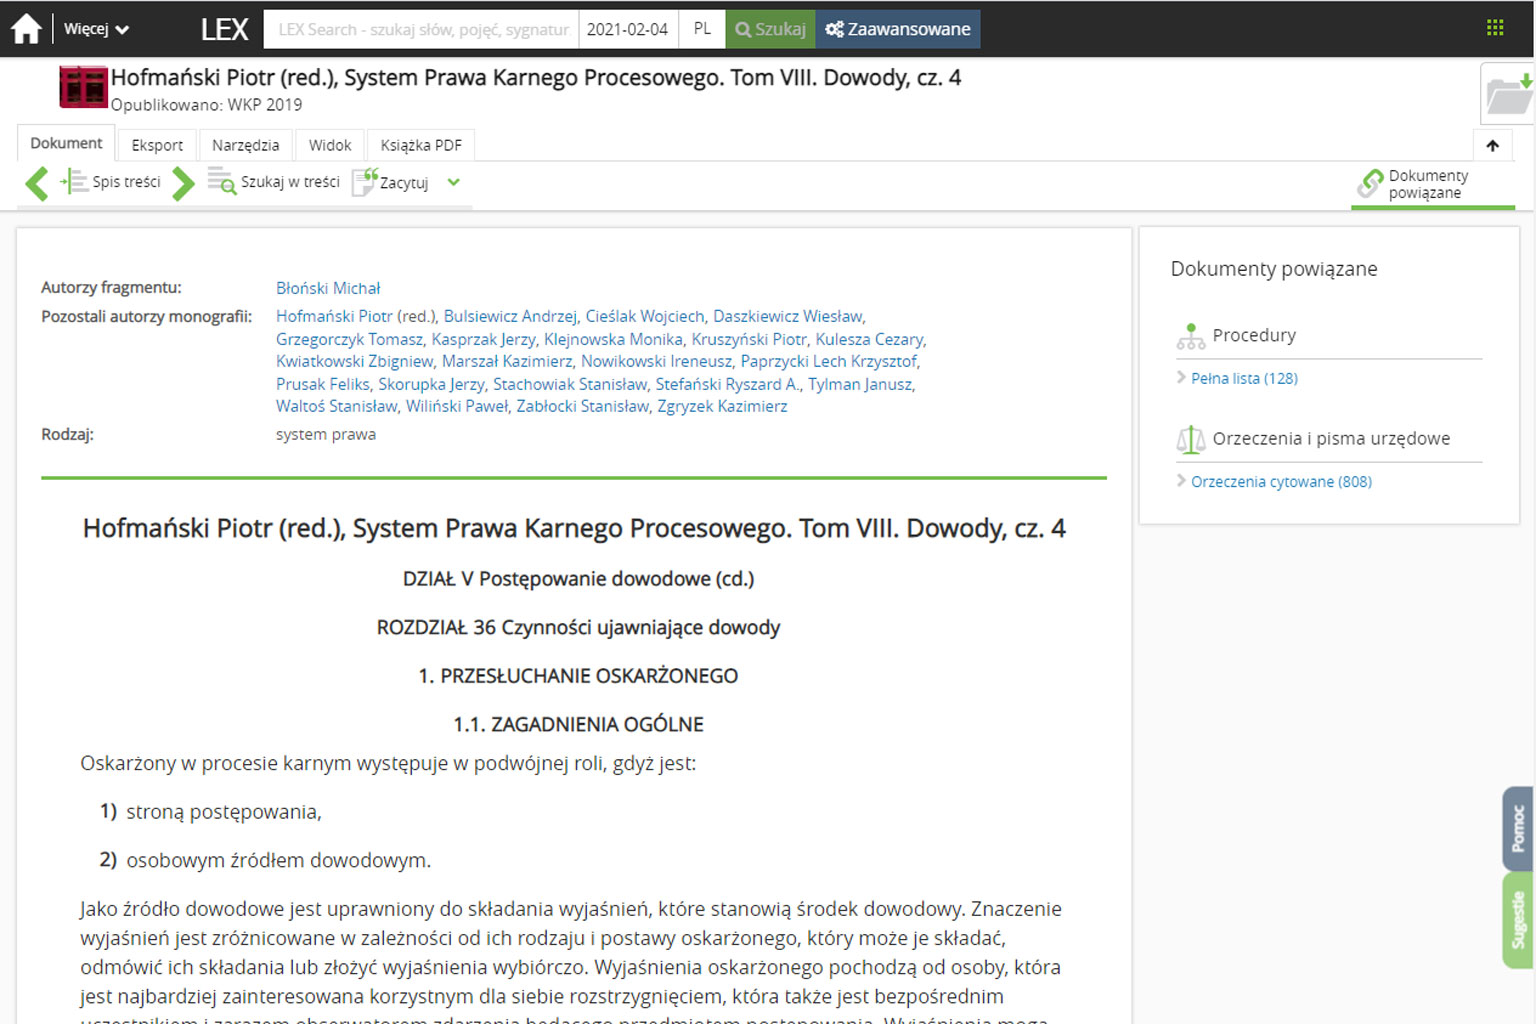Switch to the Dokument tab

coord(66,143)
